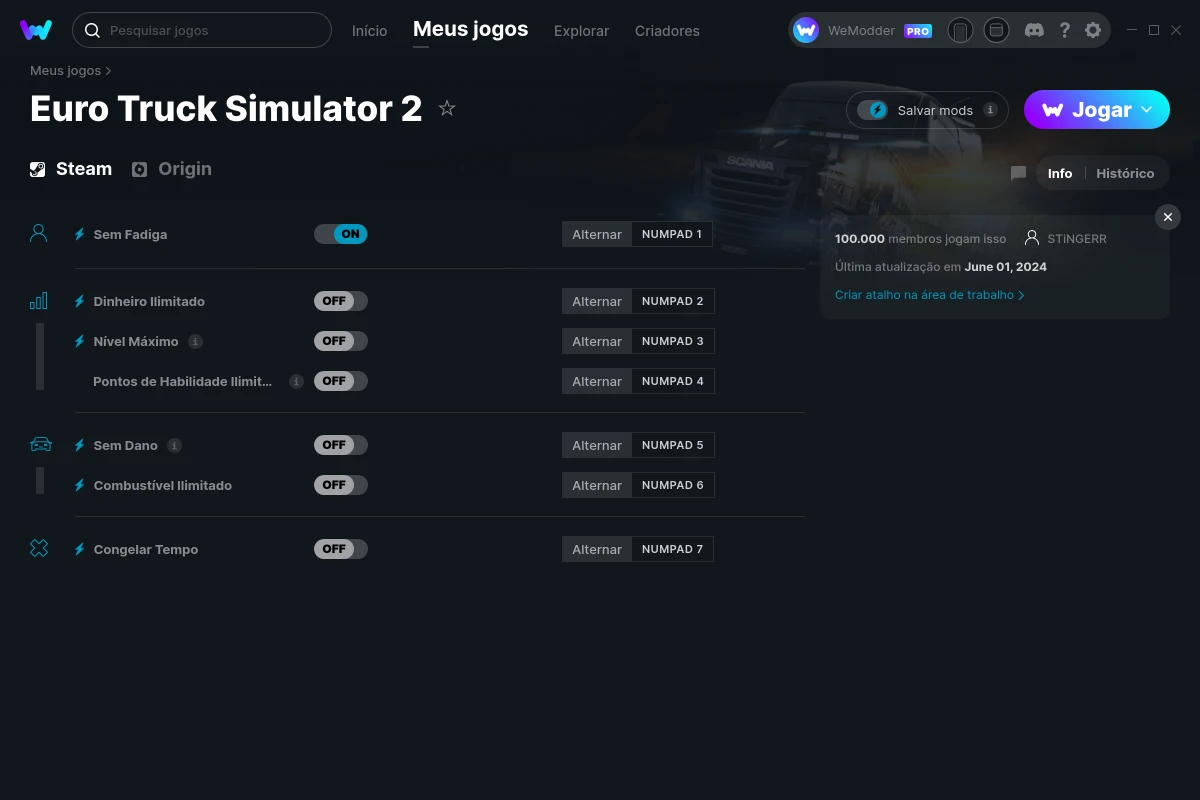Open settings with the gear icon
Viewport: 1200px width, 800px height.
(x=1093, y=30)
